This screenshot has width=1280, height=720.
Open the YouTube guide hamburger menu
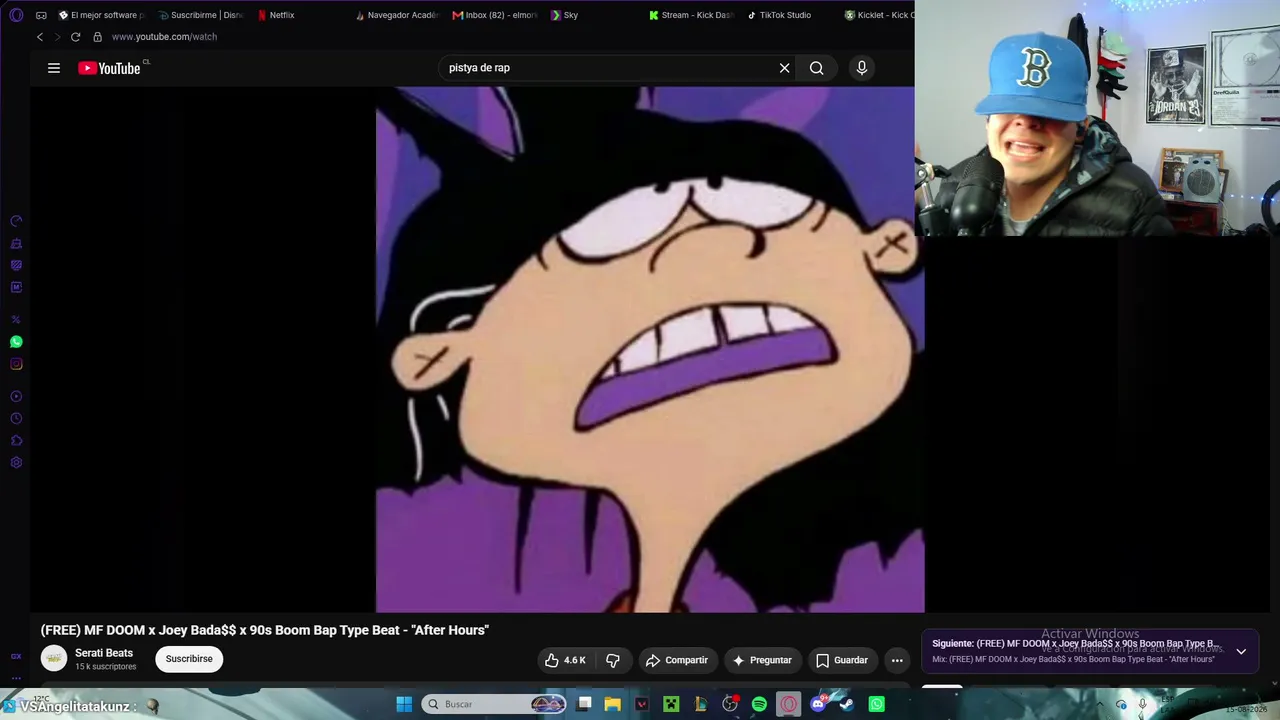tap(54, 68)
